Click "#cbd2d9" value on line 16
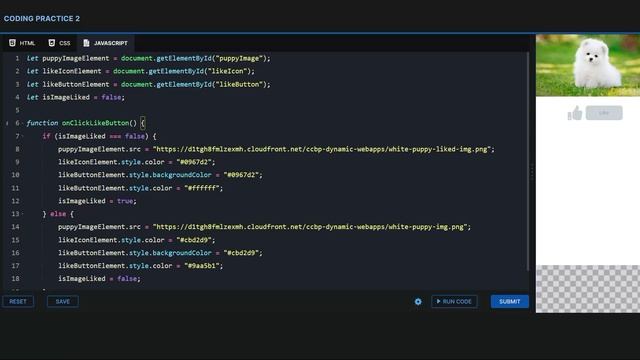The width and height of the screenshot is (640, 360). pos(241,253)
